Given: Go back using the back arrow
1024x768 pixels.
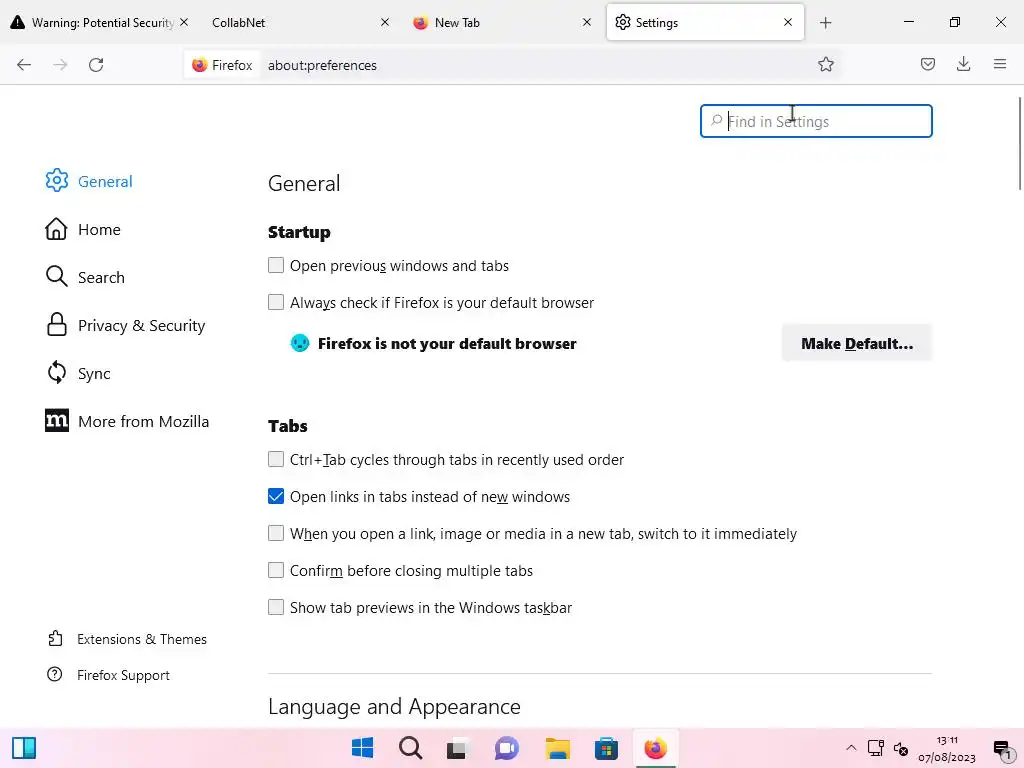Looking at the screenshot, I should 24,65.
